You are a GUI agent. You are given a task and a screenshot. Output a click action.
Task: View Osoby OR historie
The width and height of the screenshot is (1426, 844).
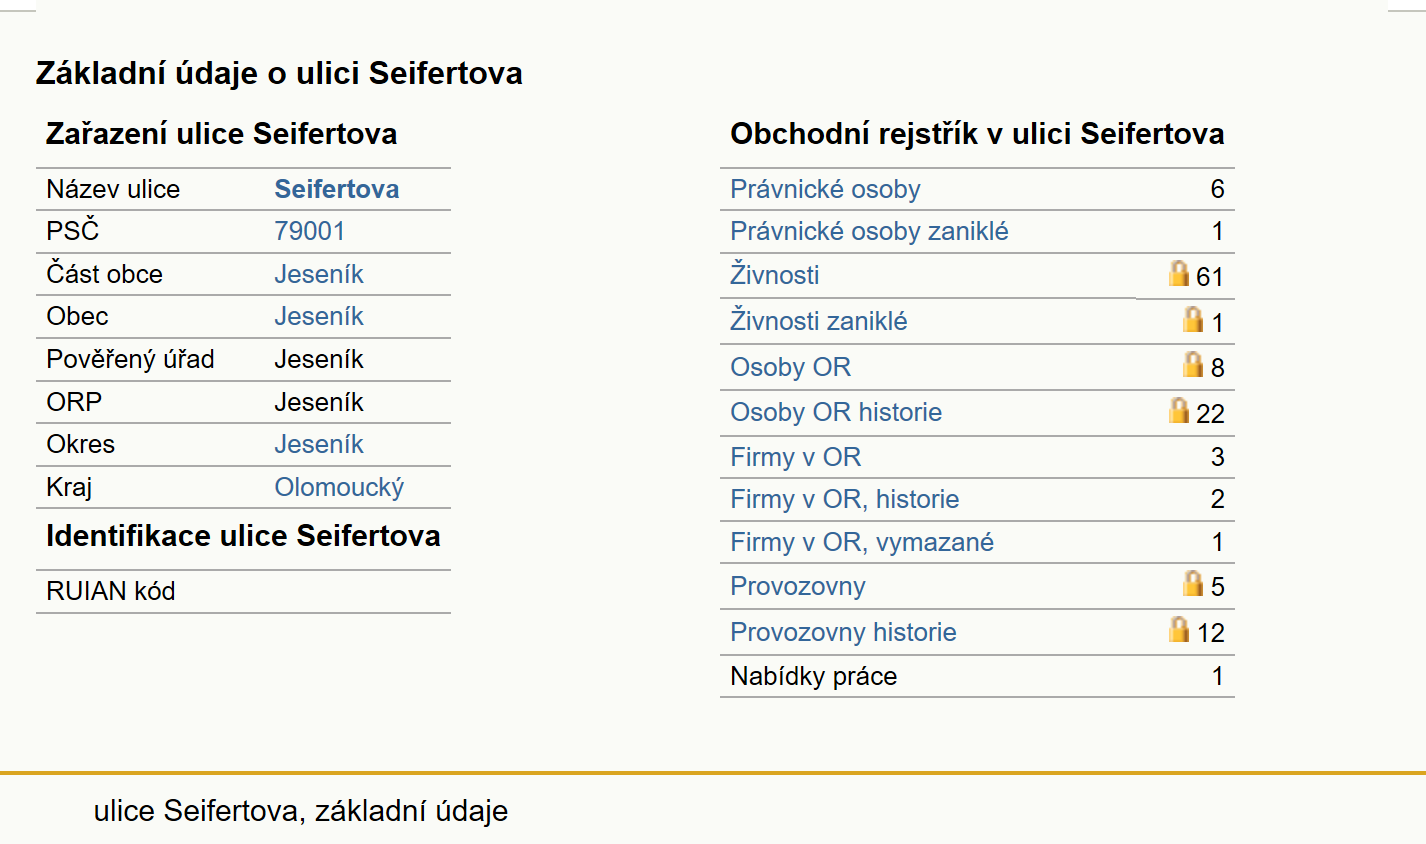pos(836,412)
